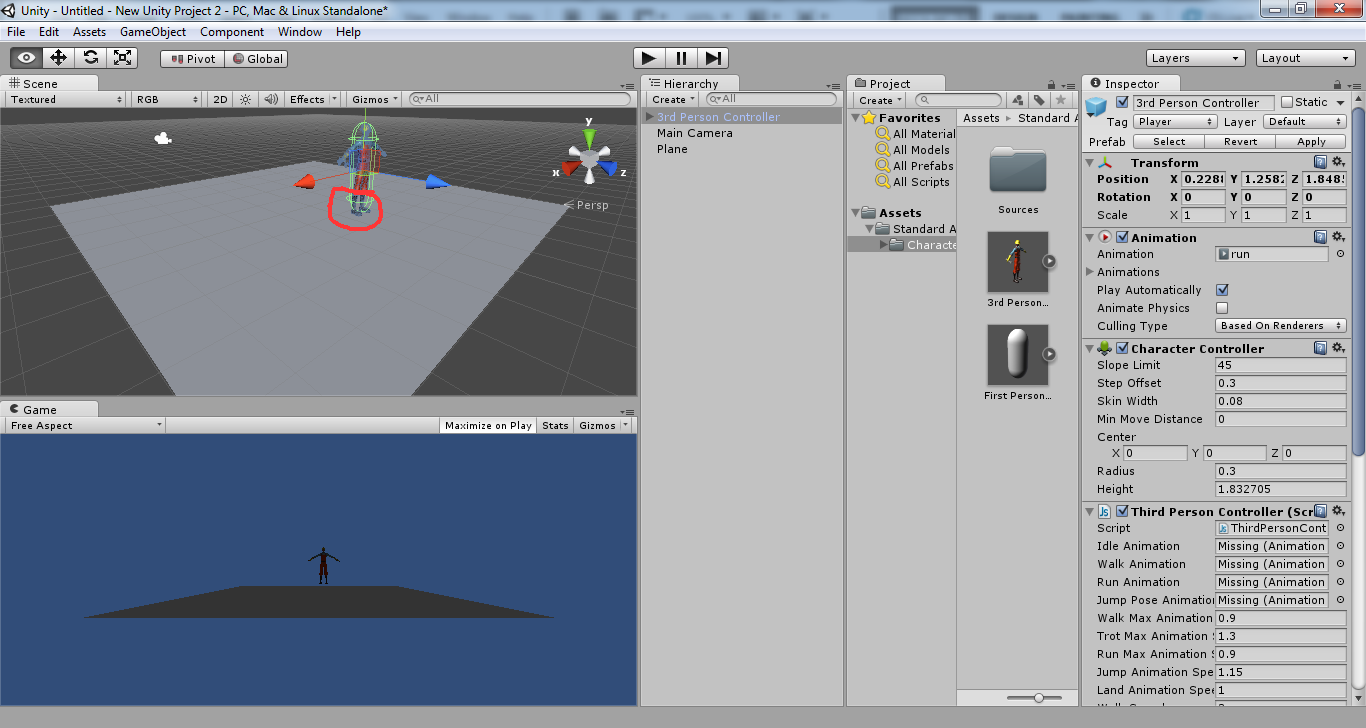Click Search by Label tag icon in Project

tap(1039, 100)
